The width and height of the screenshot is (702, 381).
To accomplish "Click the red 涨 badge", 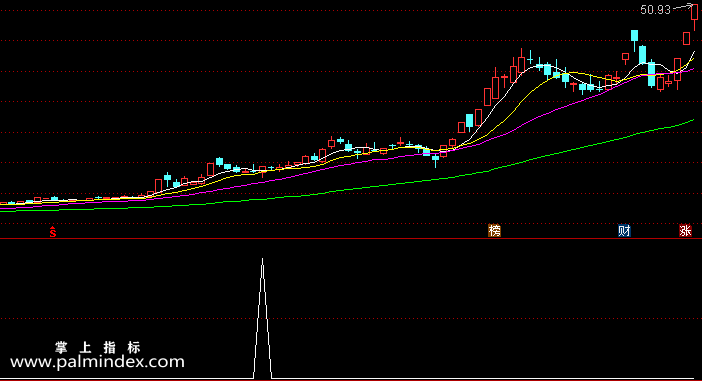I will 685,231.
